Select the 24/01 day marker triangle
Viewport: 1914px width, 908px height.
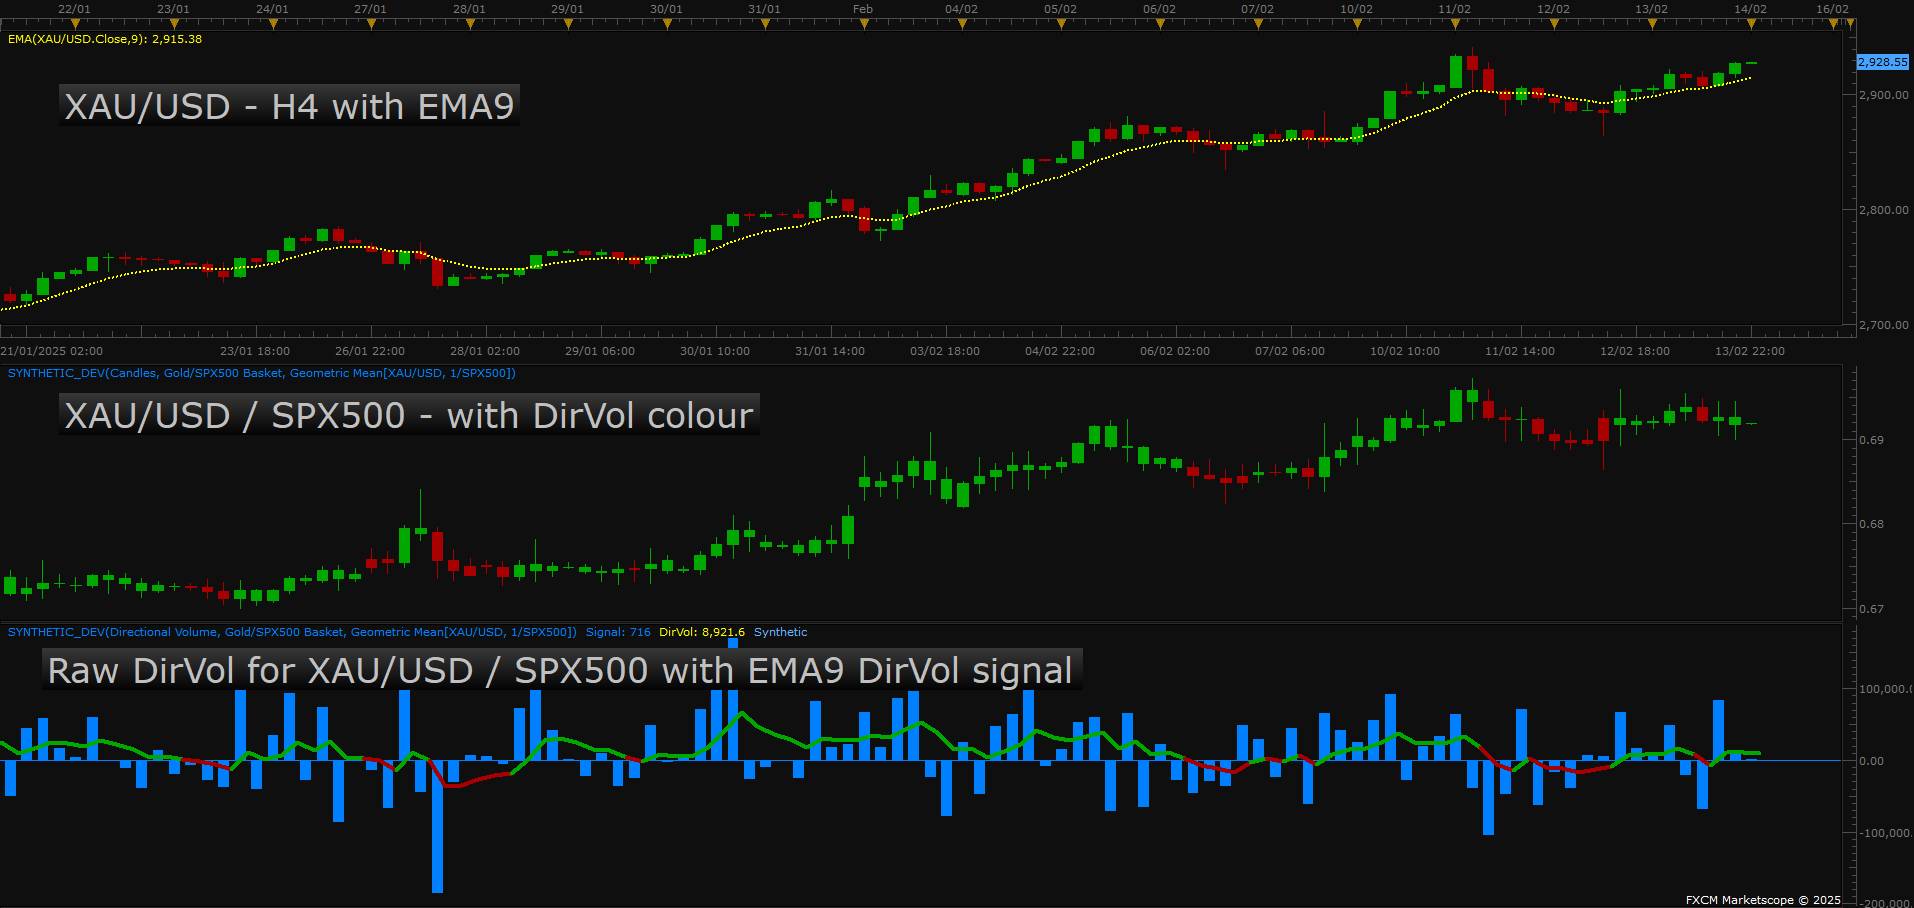pos(272,24)
